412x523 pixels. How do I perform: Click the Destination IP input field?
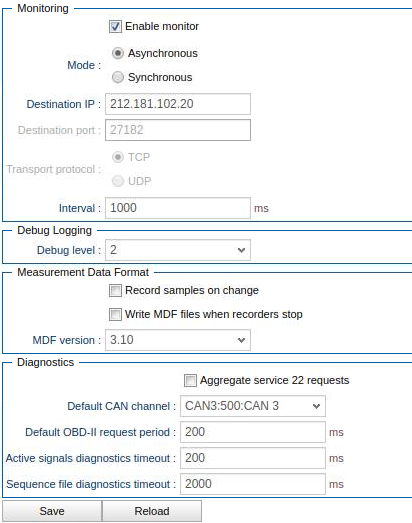point(178,104)
